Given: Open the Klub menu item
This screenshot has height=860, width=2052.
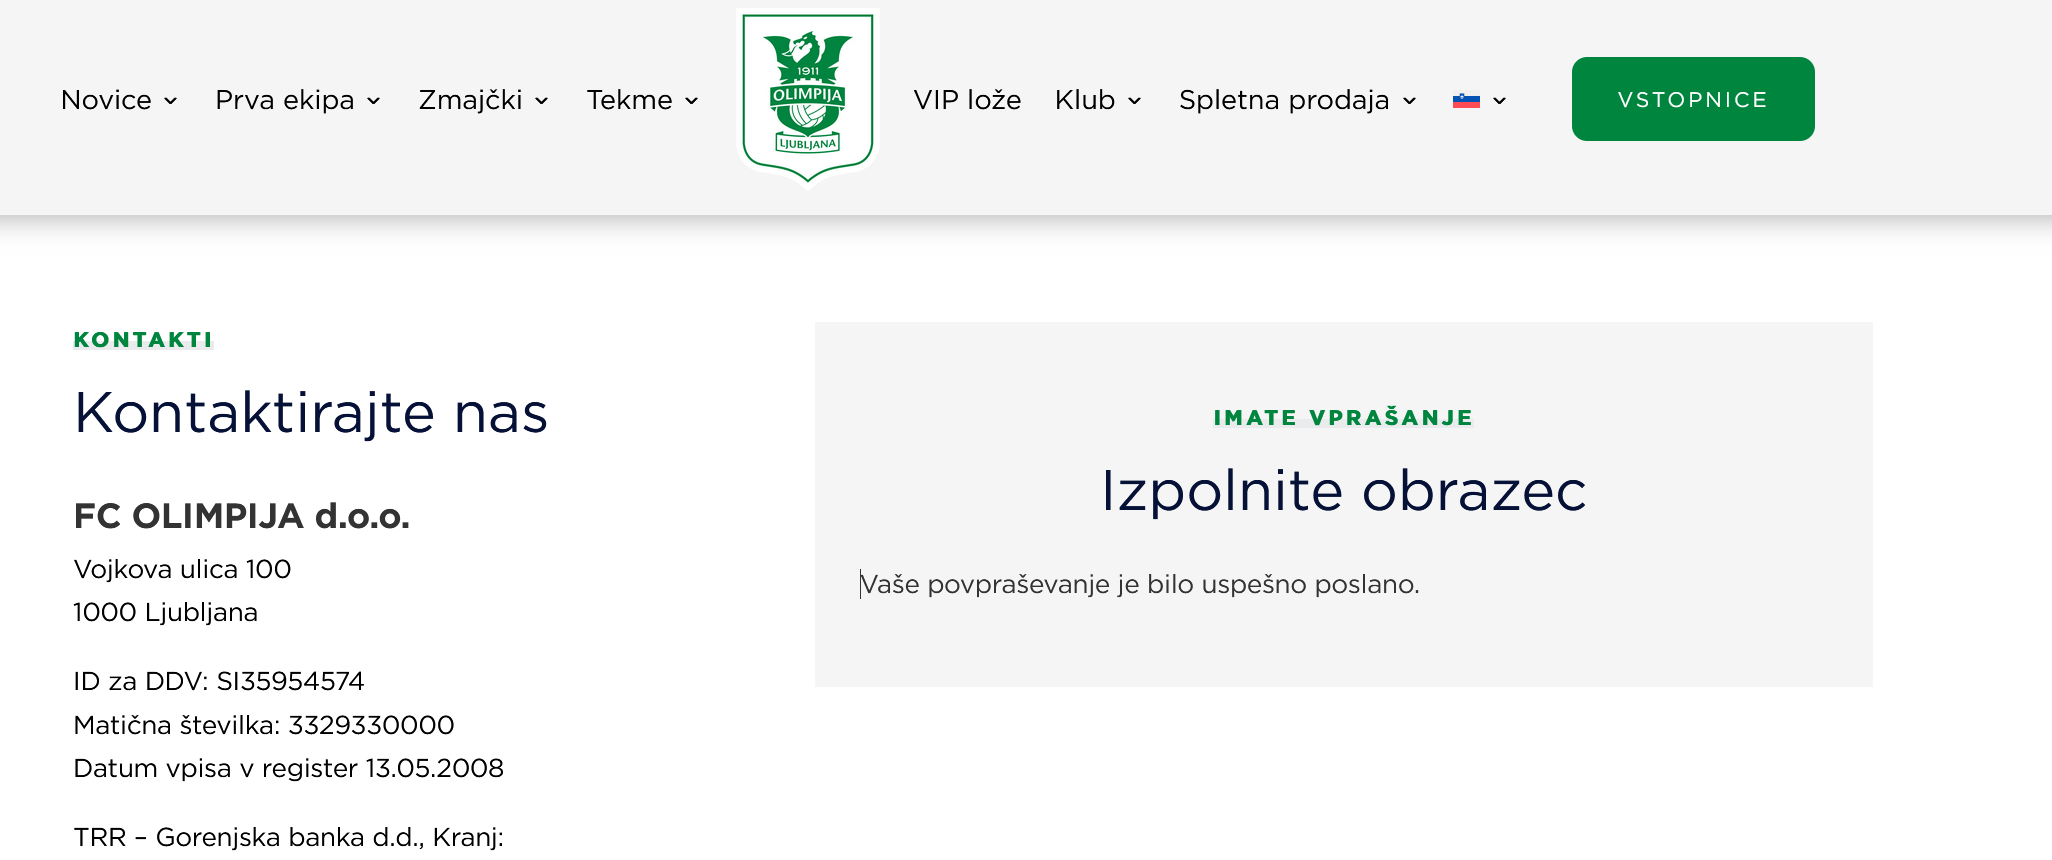Looking at the screenshot, I should [x=1084, y=100].
